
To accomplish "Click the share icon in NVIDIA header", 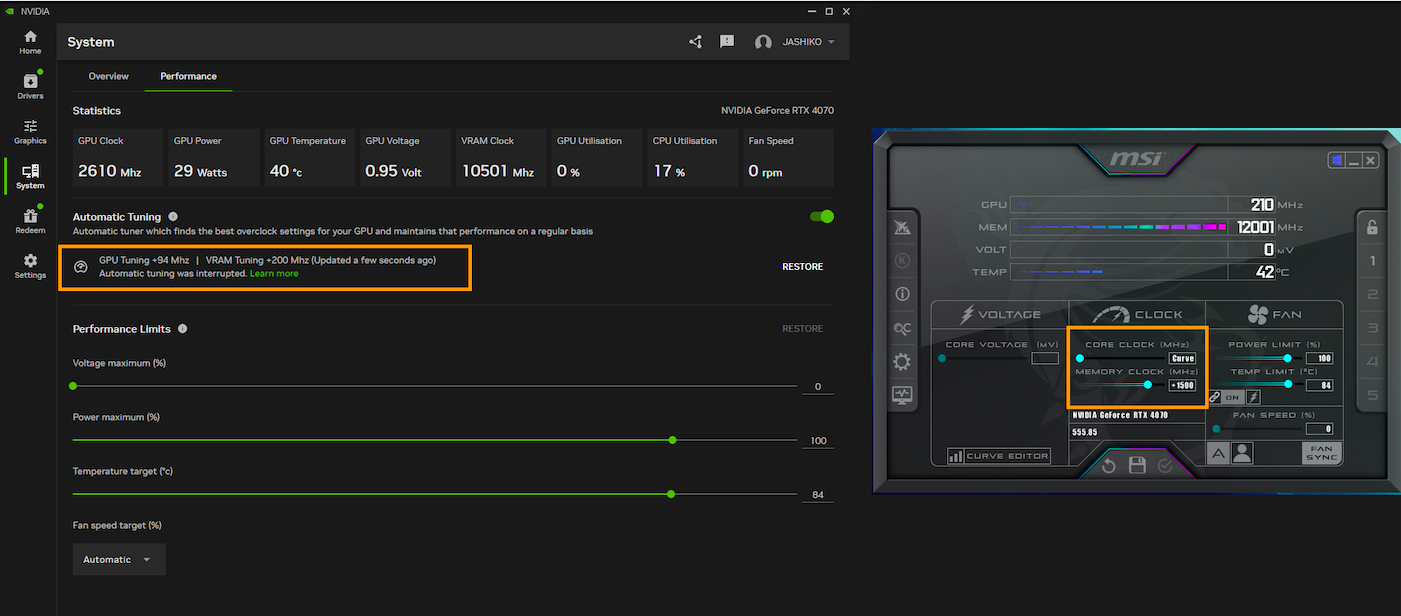I will point(696,42).
